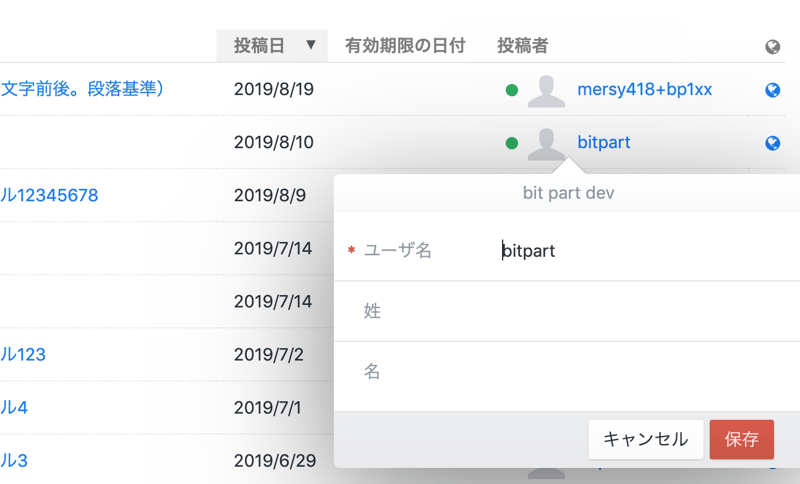Click the green status dot for bitpart
Screen dimensions: 800x484
[512, 143]
